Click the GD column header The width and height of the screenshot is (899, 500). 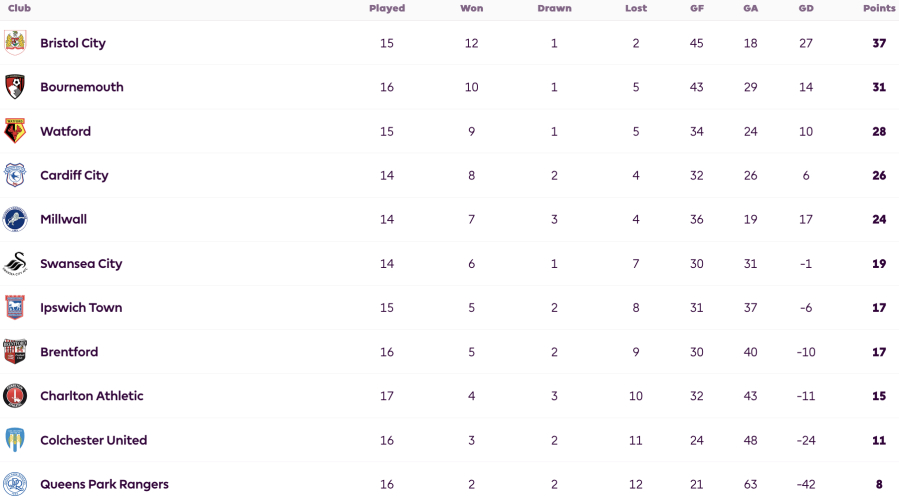[806, 8]
